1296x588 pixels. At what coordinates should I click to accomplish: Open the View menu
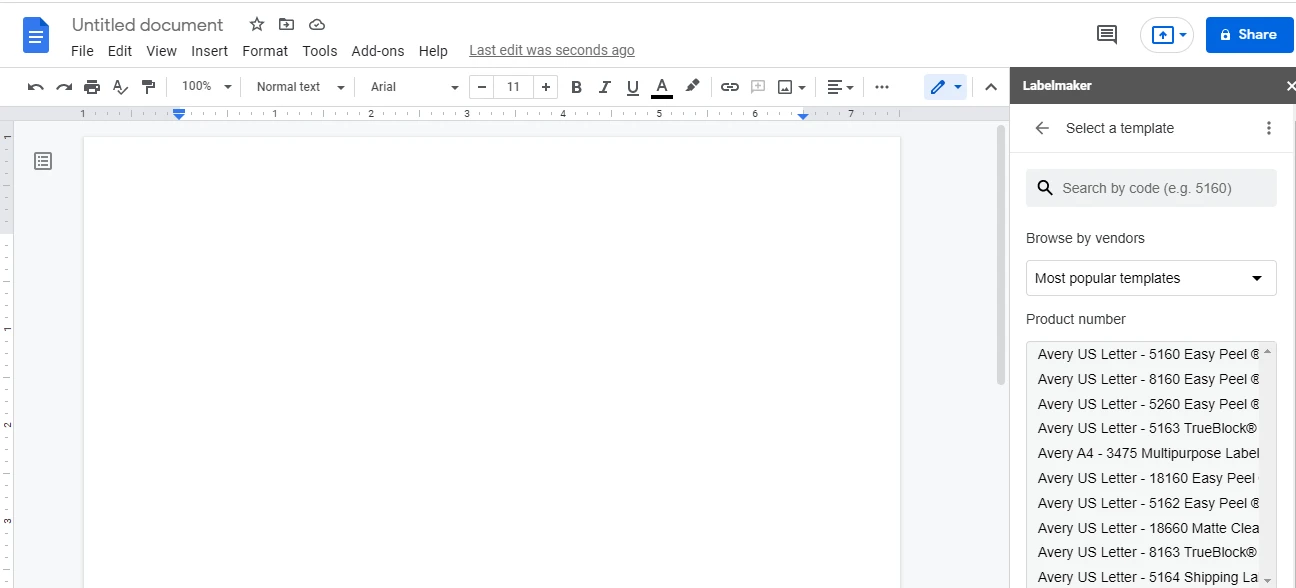point(161,51)
